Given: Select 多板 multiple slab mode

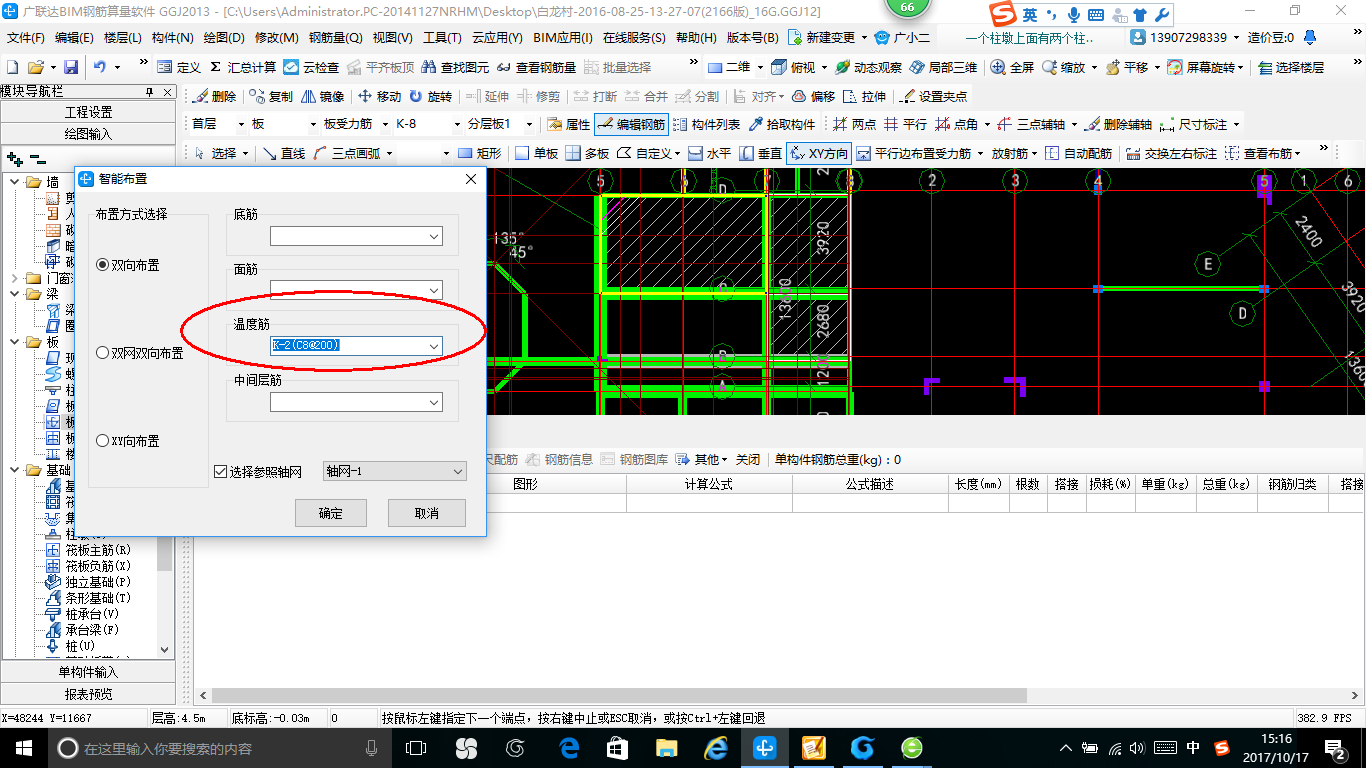Looking at the screenshot, I should [587, 153].
